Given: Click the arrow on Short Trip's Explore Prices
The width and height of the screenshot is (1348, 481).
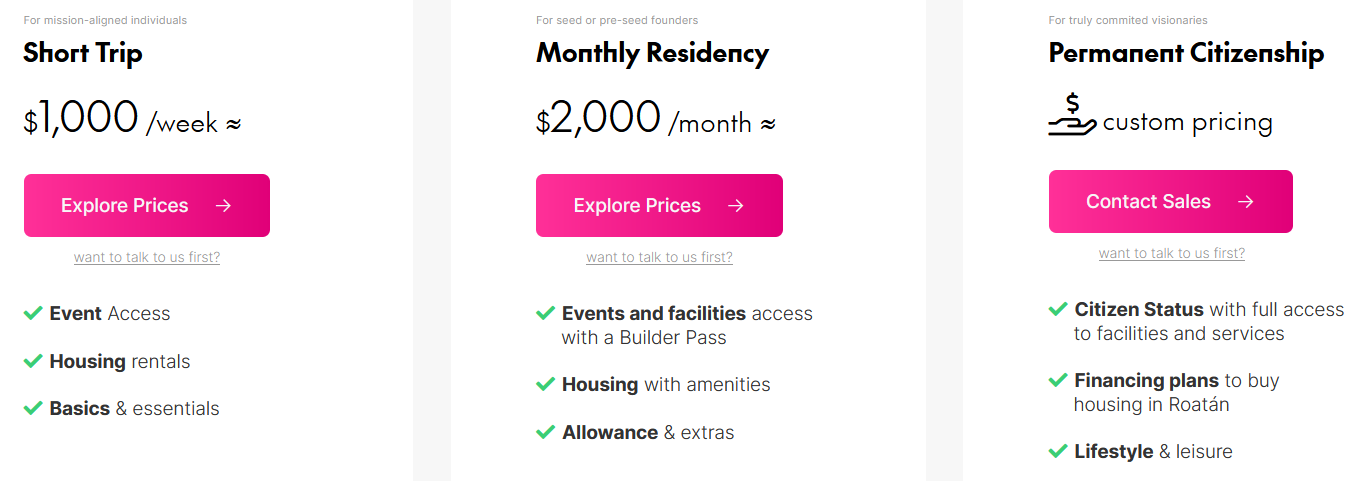Looking at the screenshot, I should click(x=223, y=206).
